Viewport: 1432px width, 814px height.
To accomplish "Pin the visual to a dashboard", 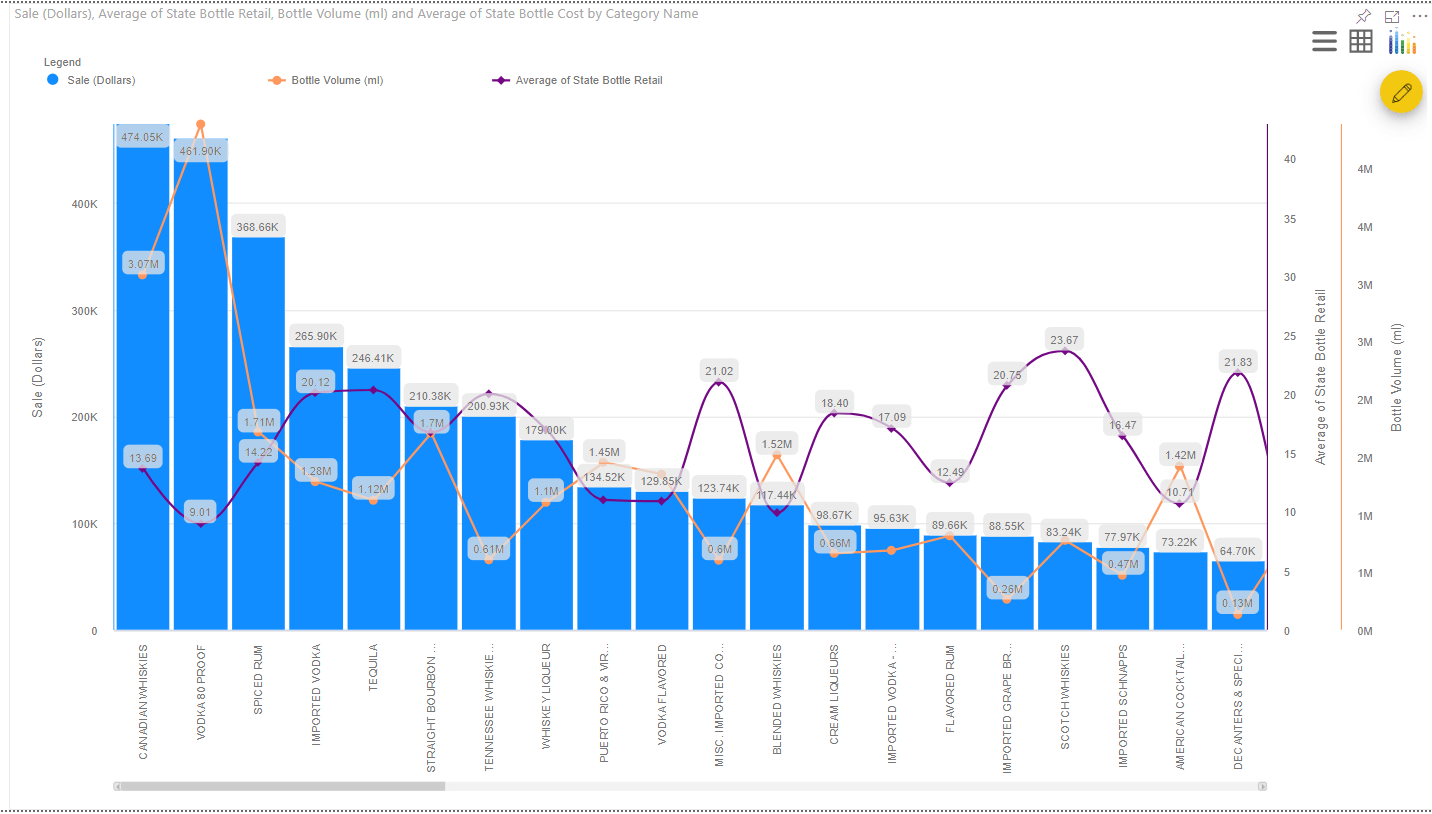I will pos(1362,16).
